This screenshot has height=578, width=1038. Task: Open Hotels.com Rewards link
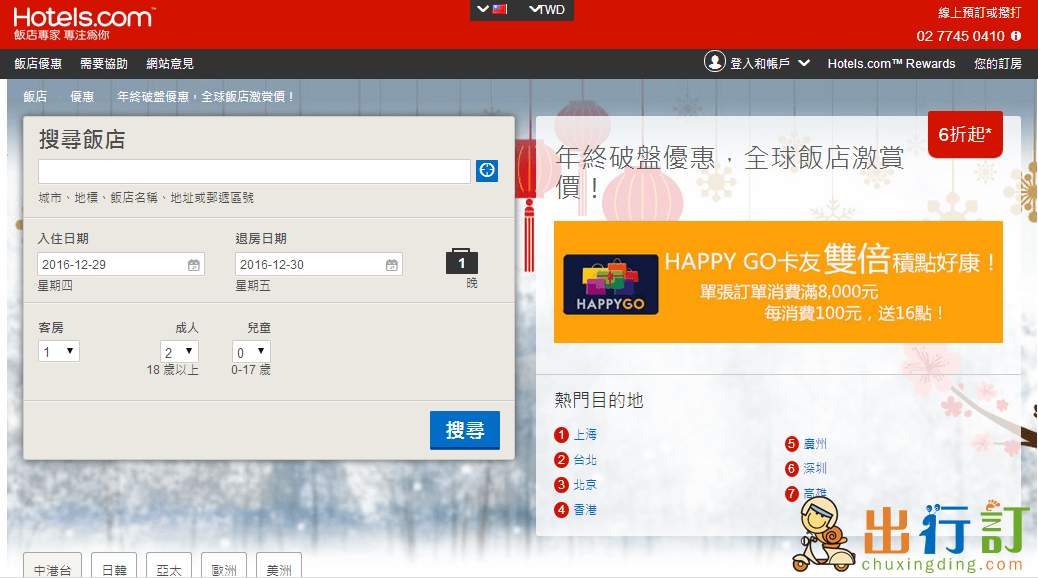pyautogui.click(x=891, y=64)
